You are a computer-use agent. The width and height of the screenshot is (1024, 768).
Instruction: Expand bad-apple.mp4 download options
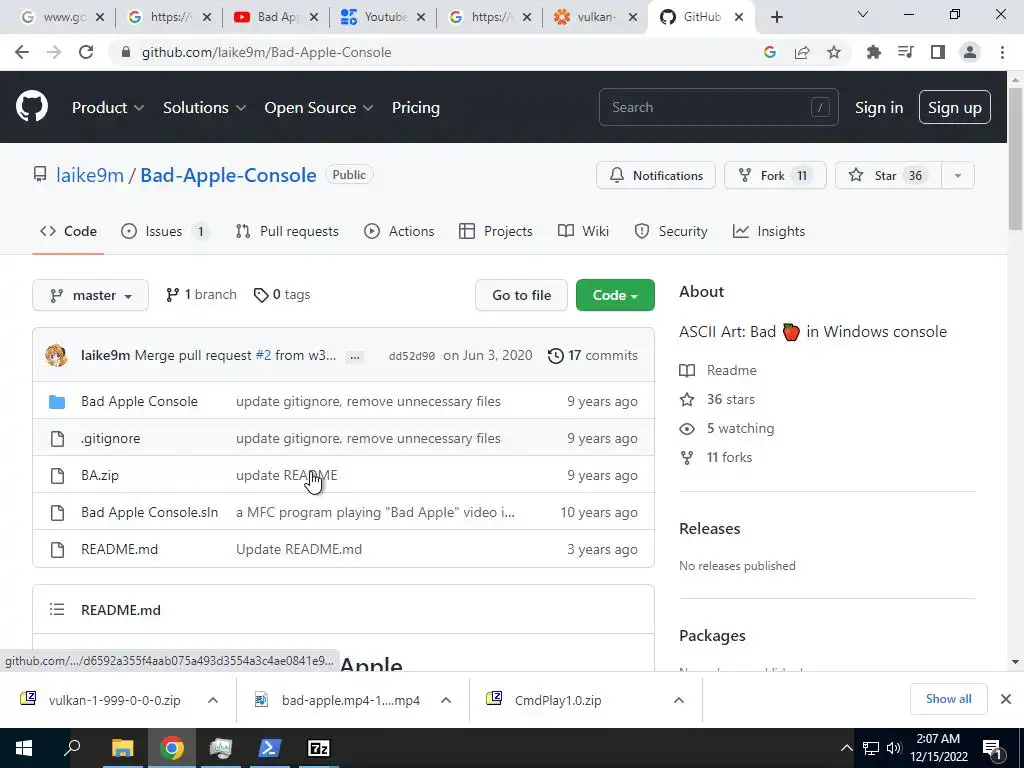[446, 700]
